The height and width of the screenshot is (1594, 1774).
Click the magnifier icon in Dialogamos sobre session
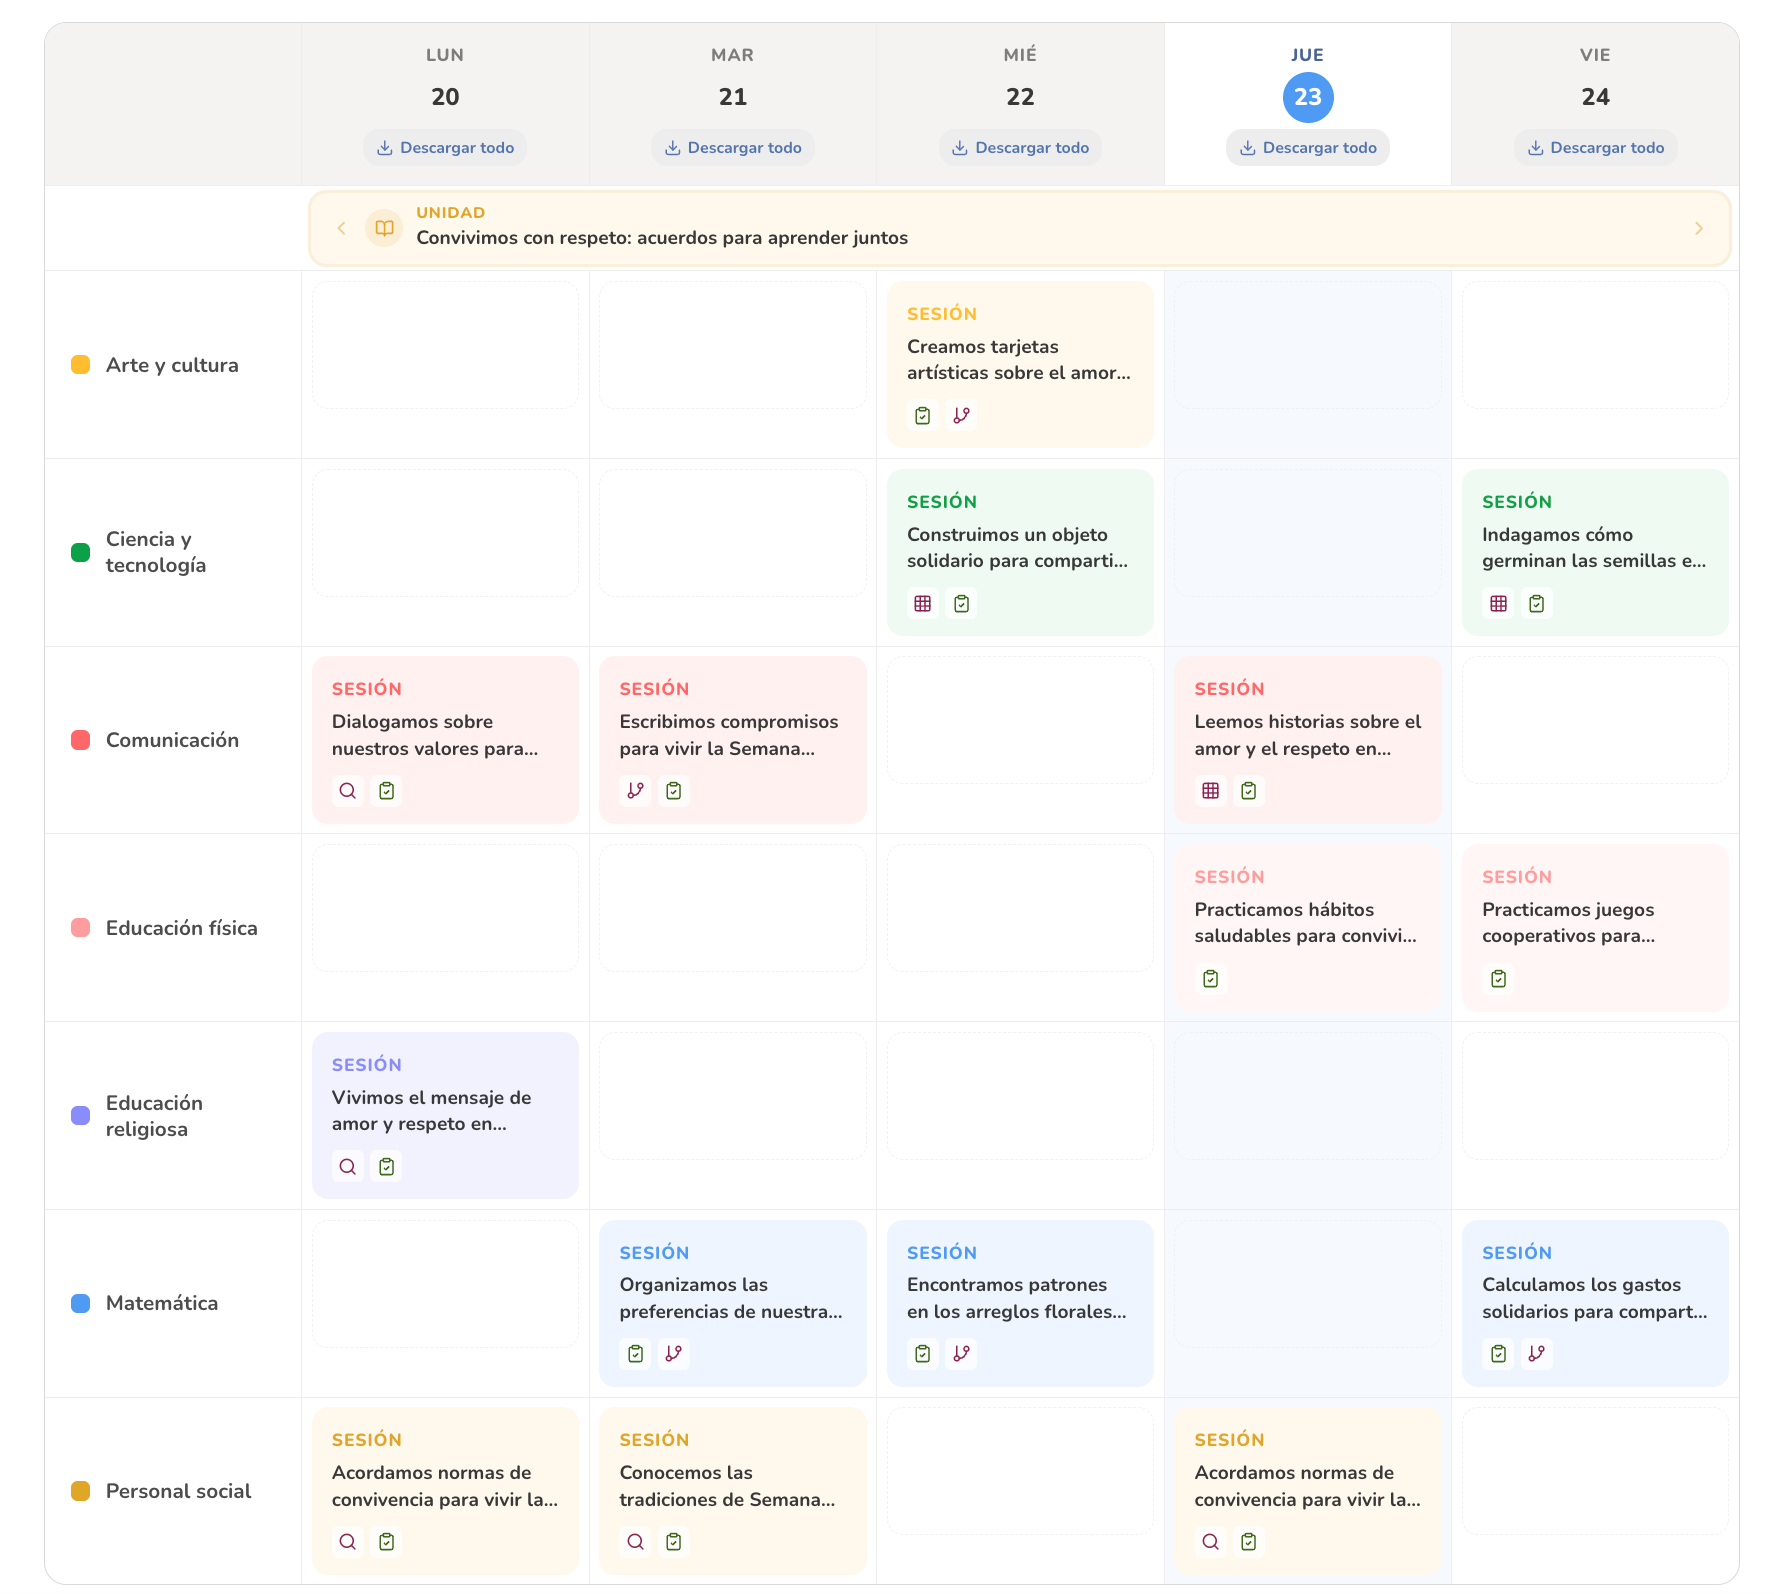347,791
